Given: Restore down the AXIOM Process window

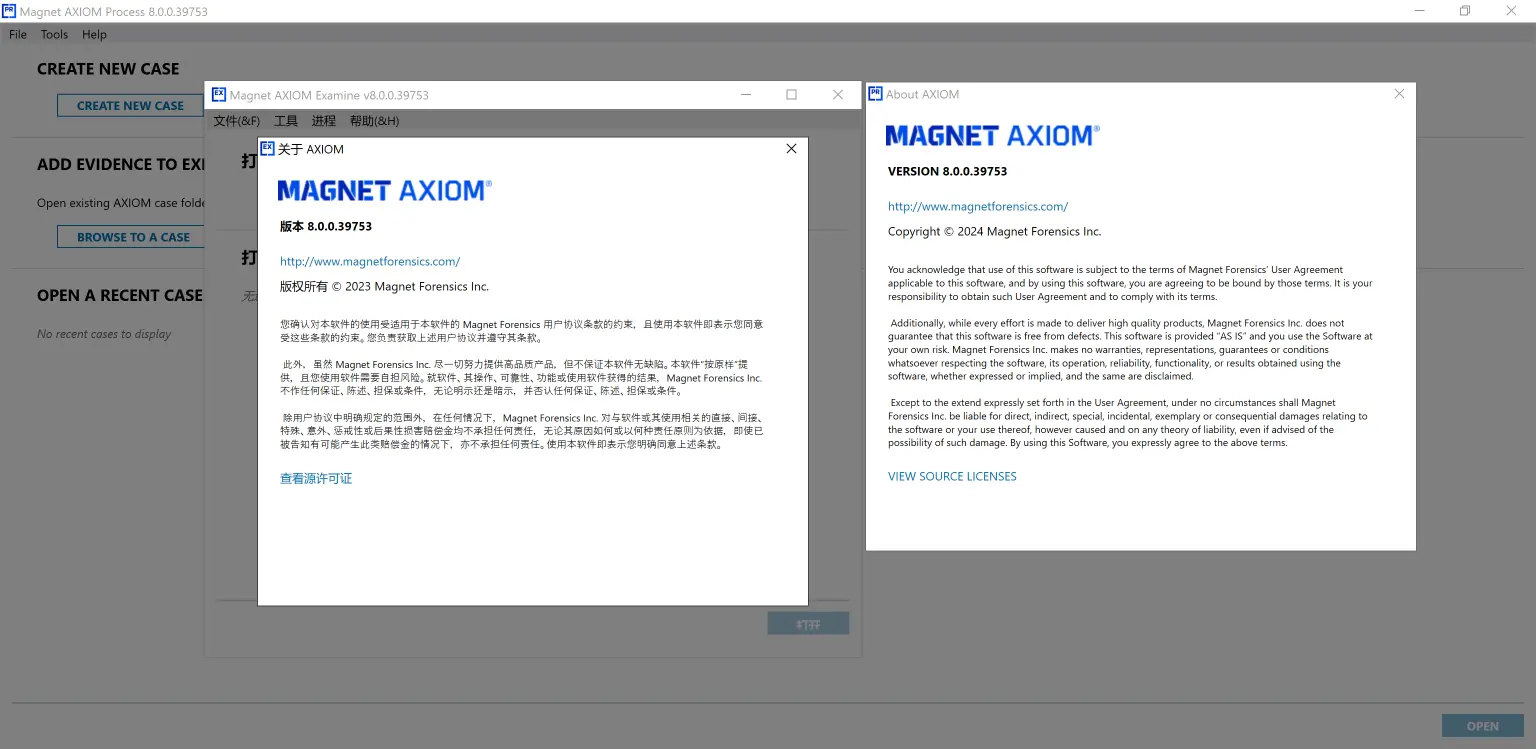Looking at the screenshot, I should (1465, 11).
